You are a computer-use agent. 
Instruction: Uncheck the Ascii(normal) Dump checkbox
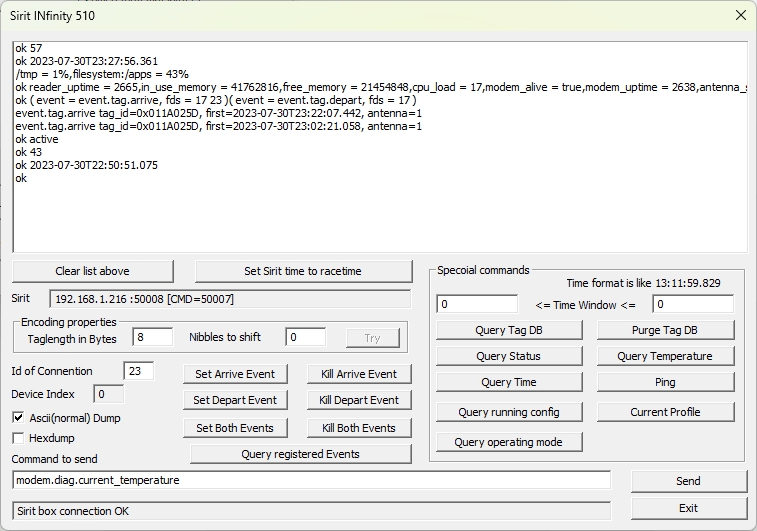19,418
